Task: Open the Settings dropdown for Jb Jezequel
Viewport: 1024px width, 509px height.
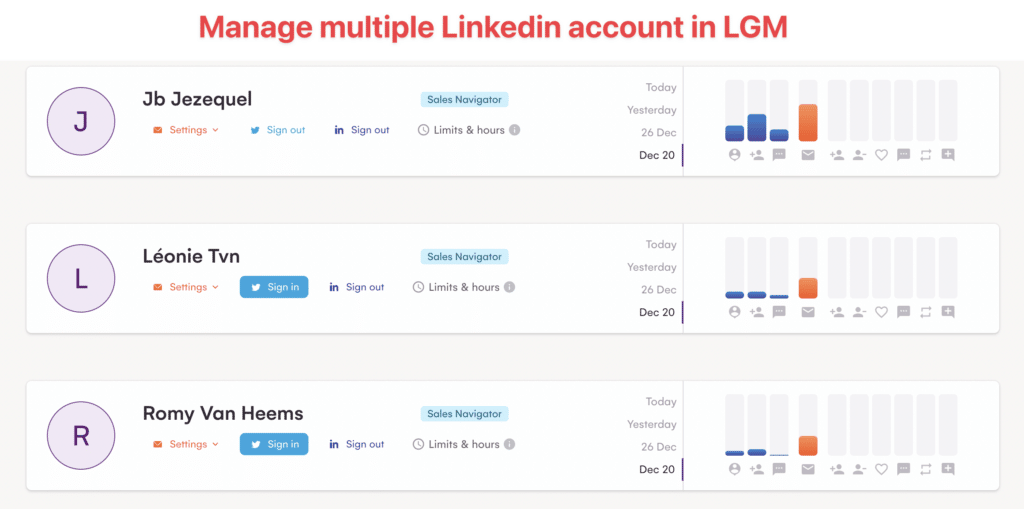Action: 186,130
